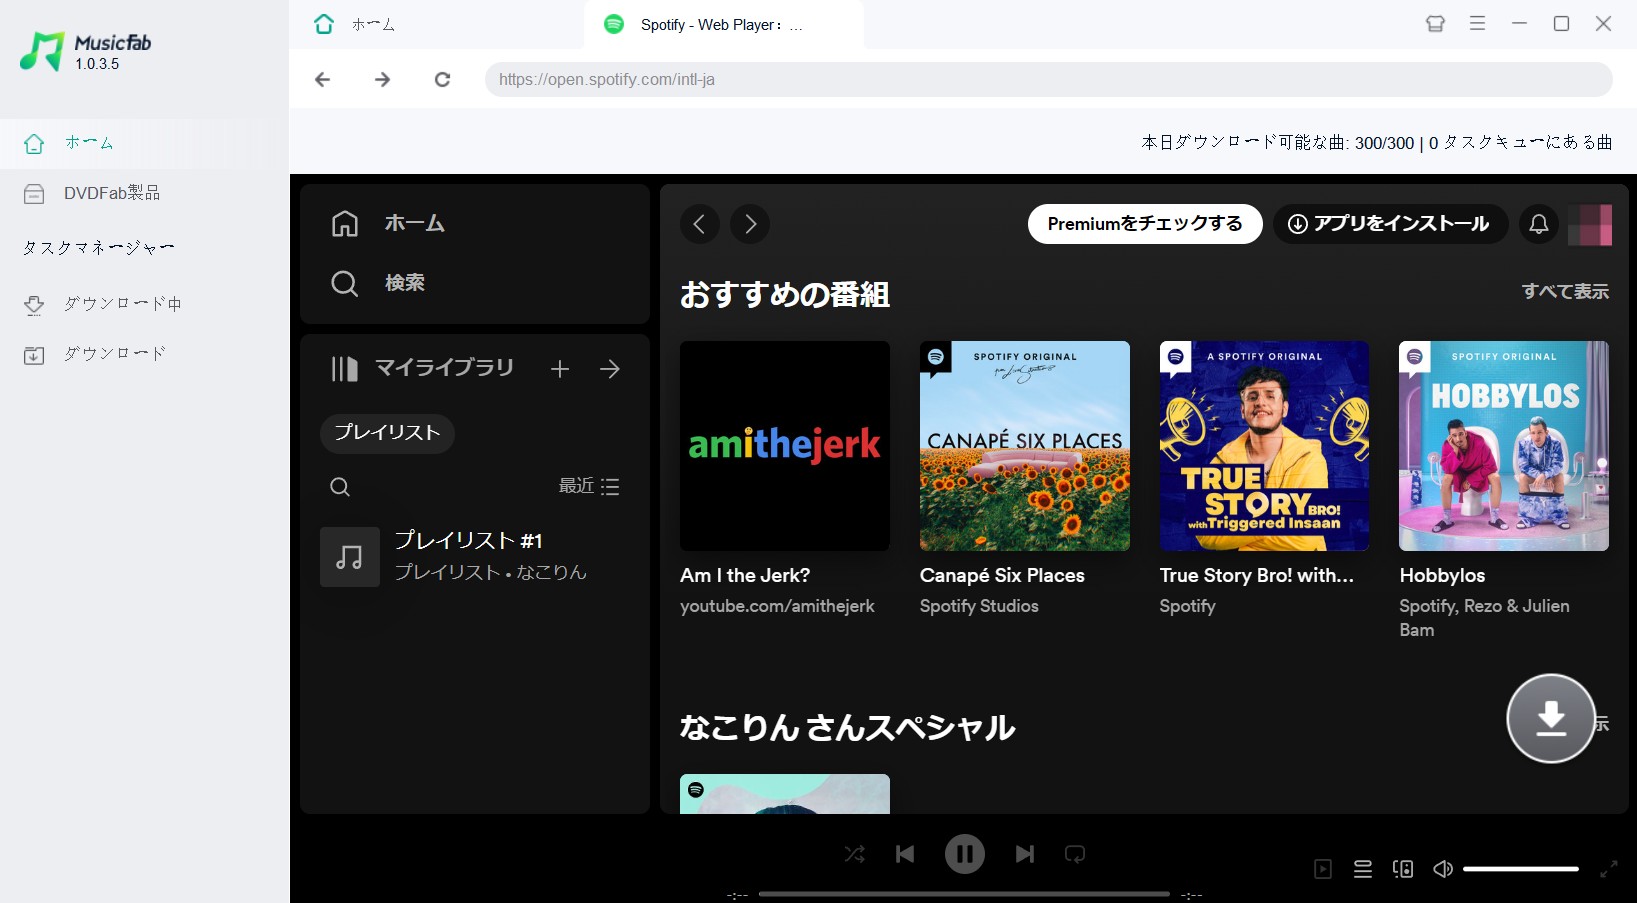Open the hamburger menu in title bar
This screenshot has width=1637, height=903.
coord(1477,23)
